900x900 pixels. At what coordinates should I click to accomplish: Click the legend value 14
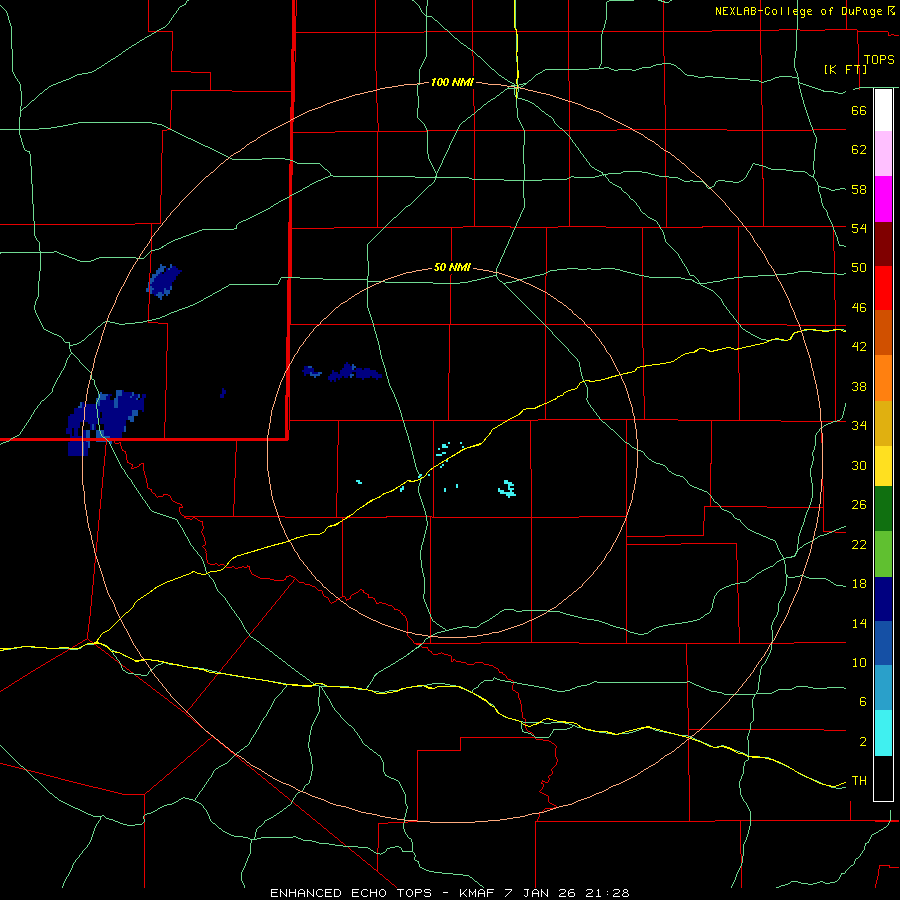pyautogui.click(x=859, y=623)
